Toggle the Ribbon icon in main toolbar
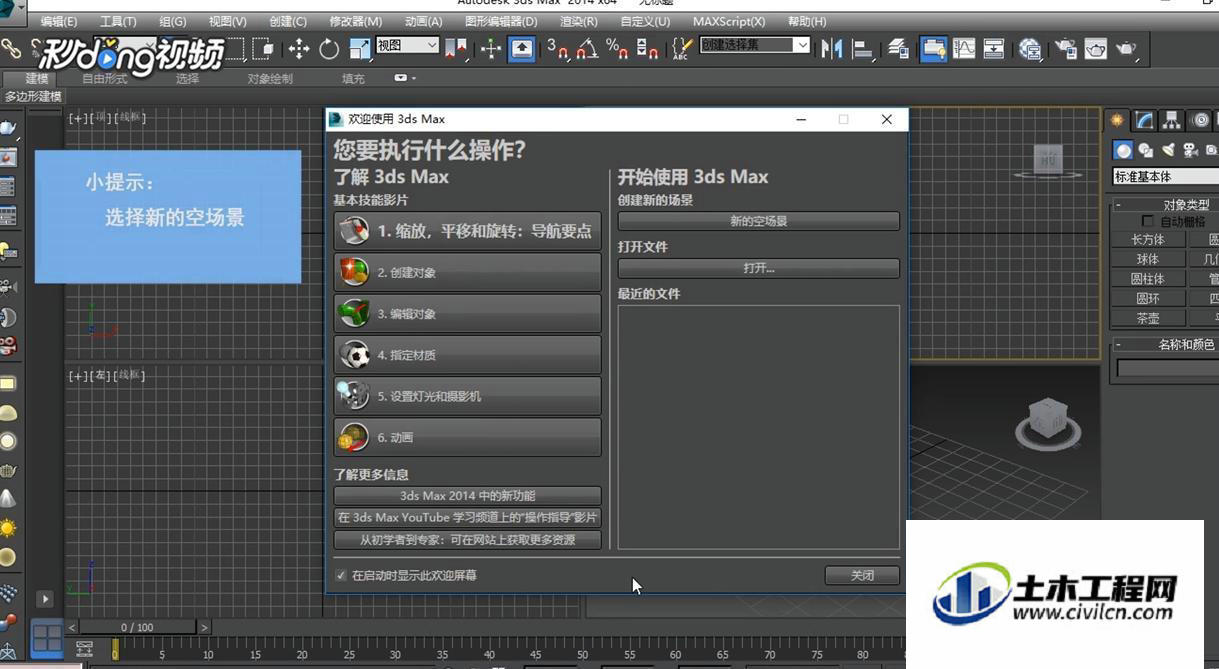 pos(933,48)
